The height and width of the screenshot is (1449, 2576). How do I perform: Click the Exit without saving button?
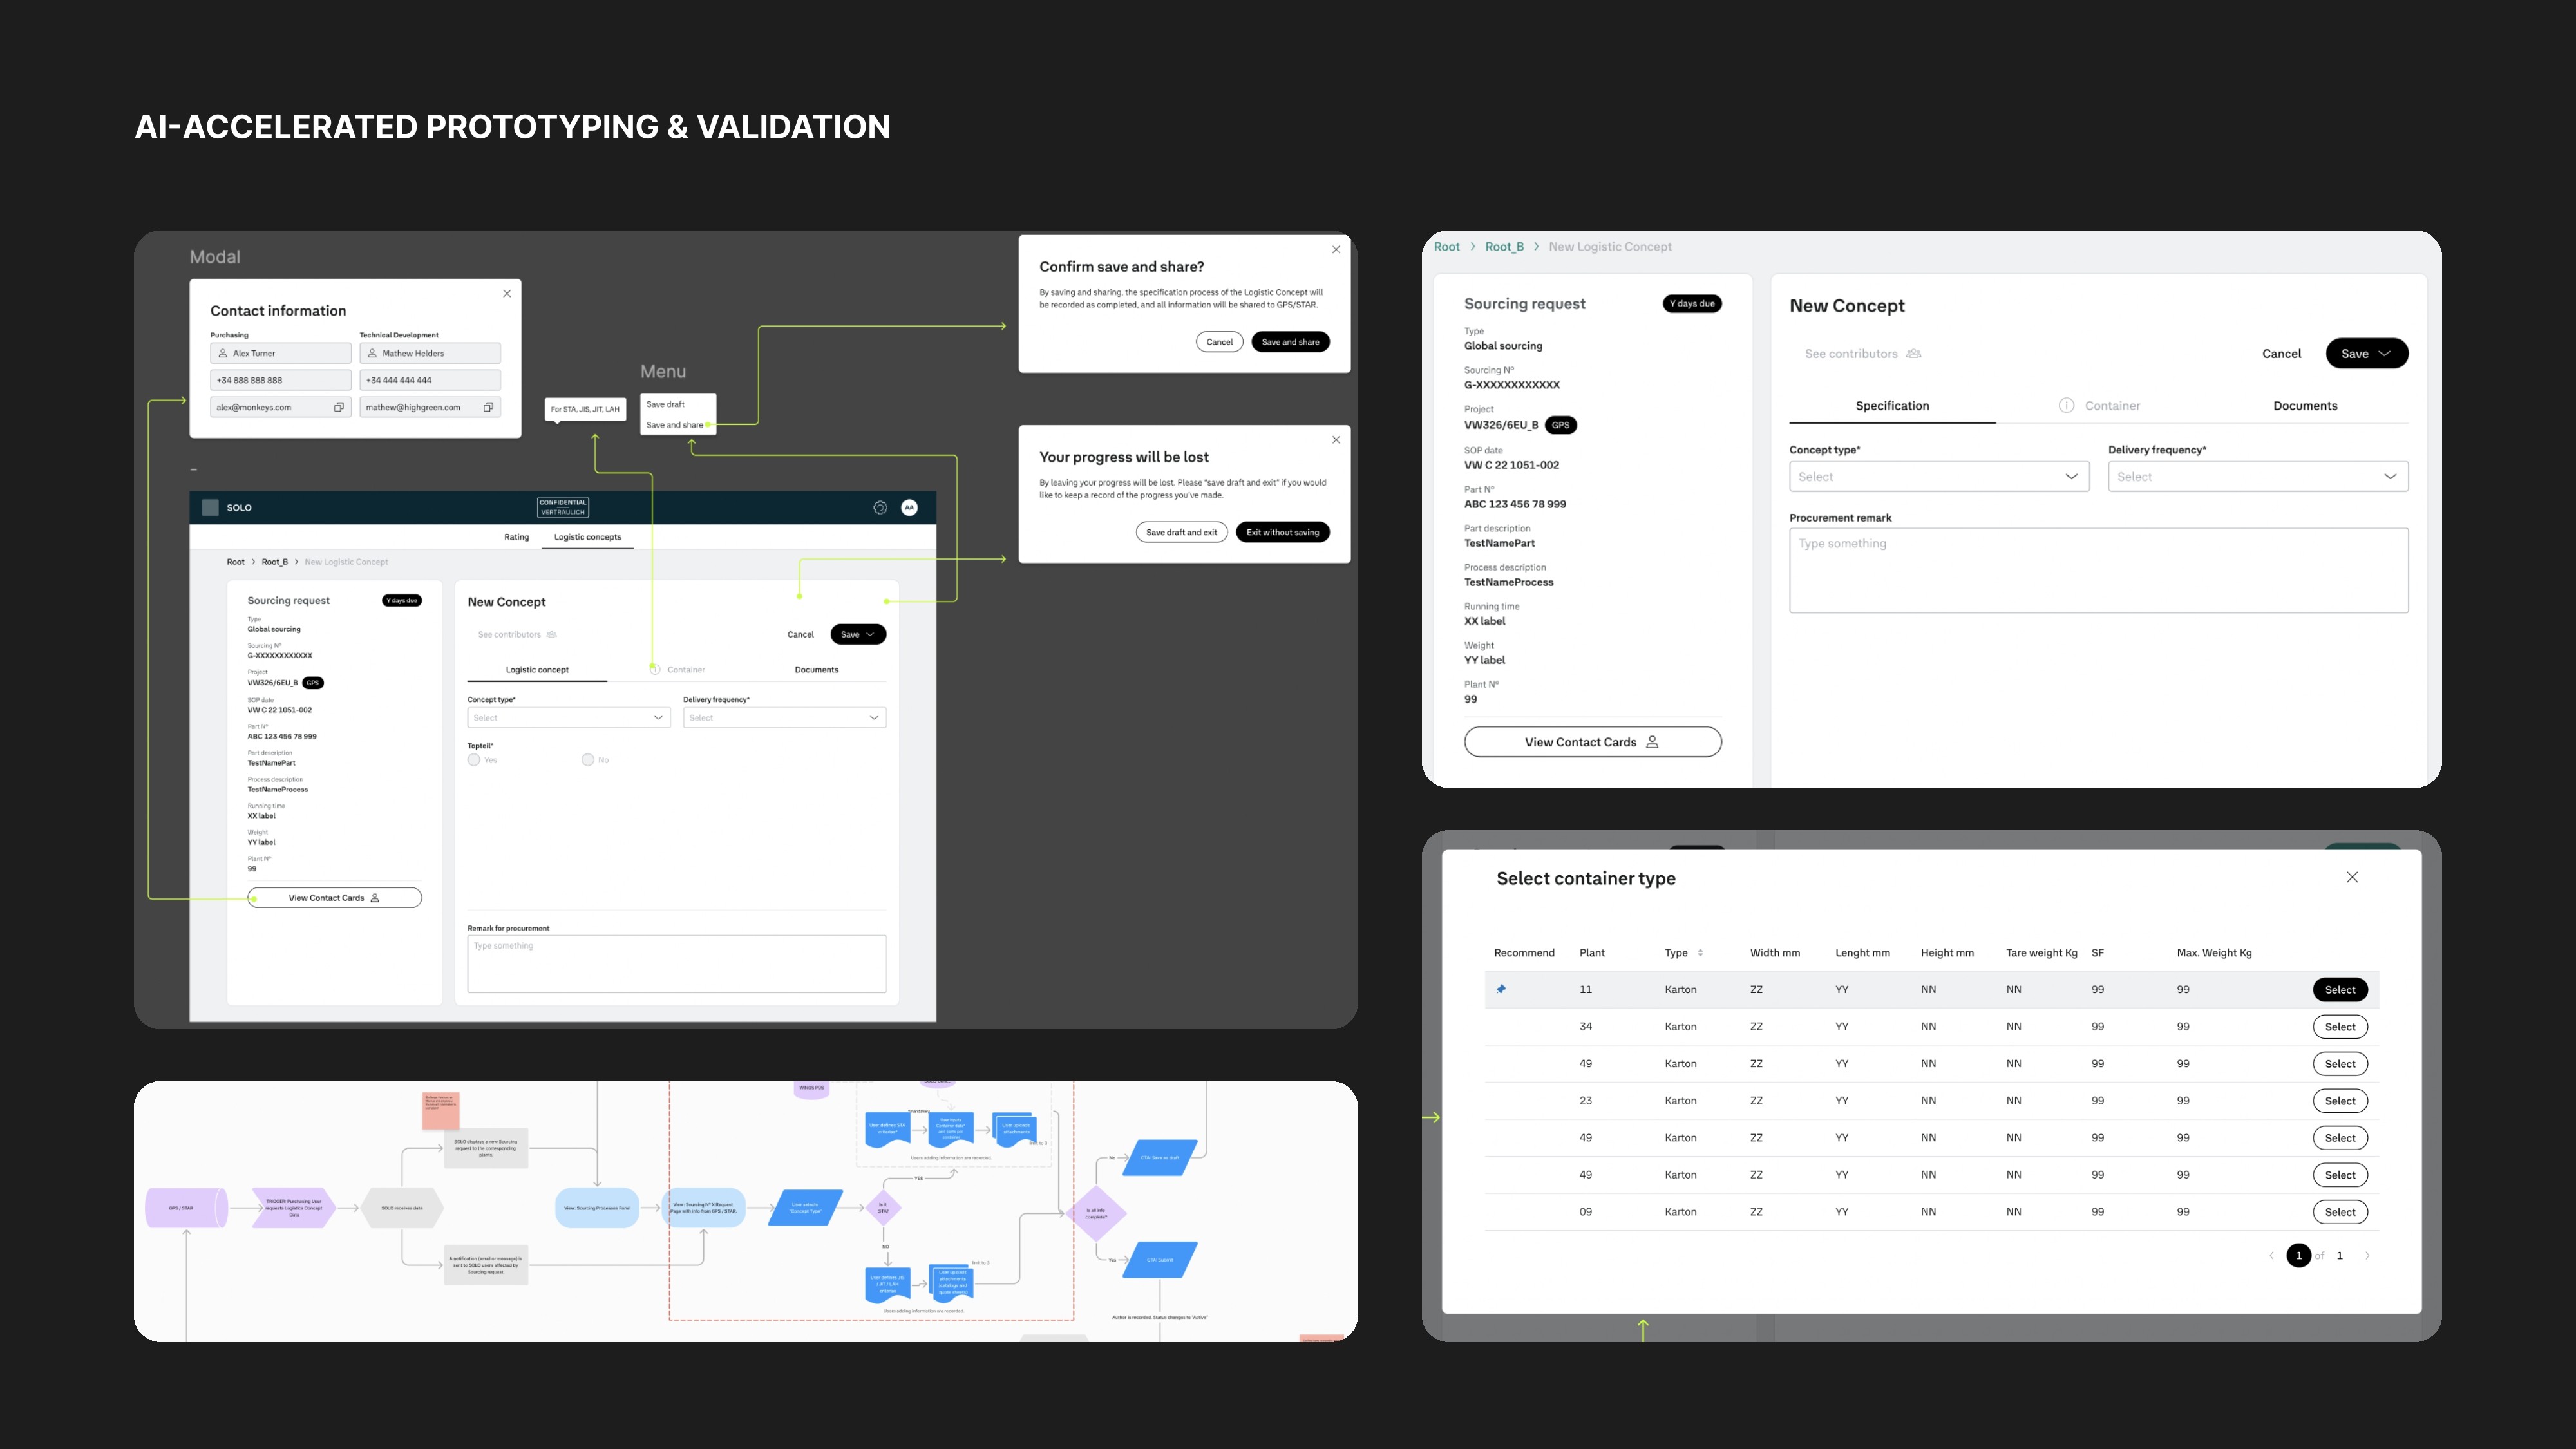pyautogui.click(x=1282, y=532)
